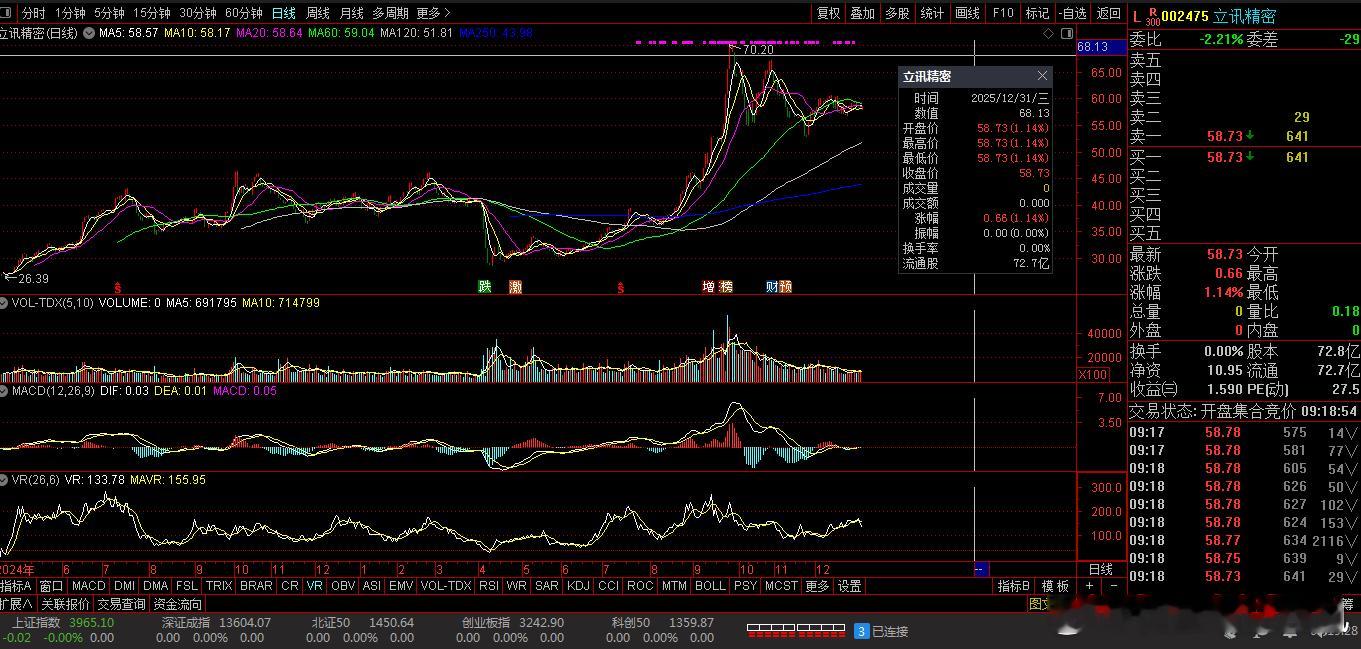Open the 关联报价 tab
The height and width of the screenshot is (649, 1361).
[x=65, y=604]
